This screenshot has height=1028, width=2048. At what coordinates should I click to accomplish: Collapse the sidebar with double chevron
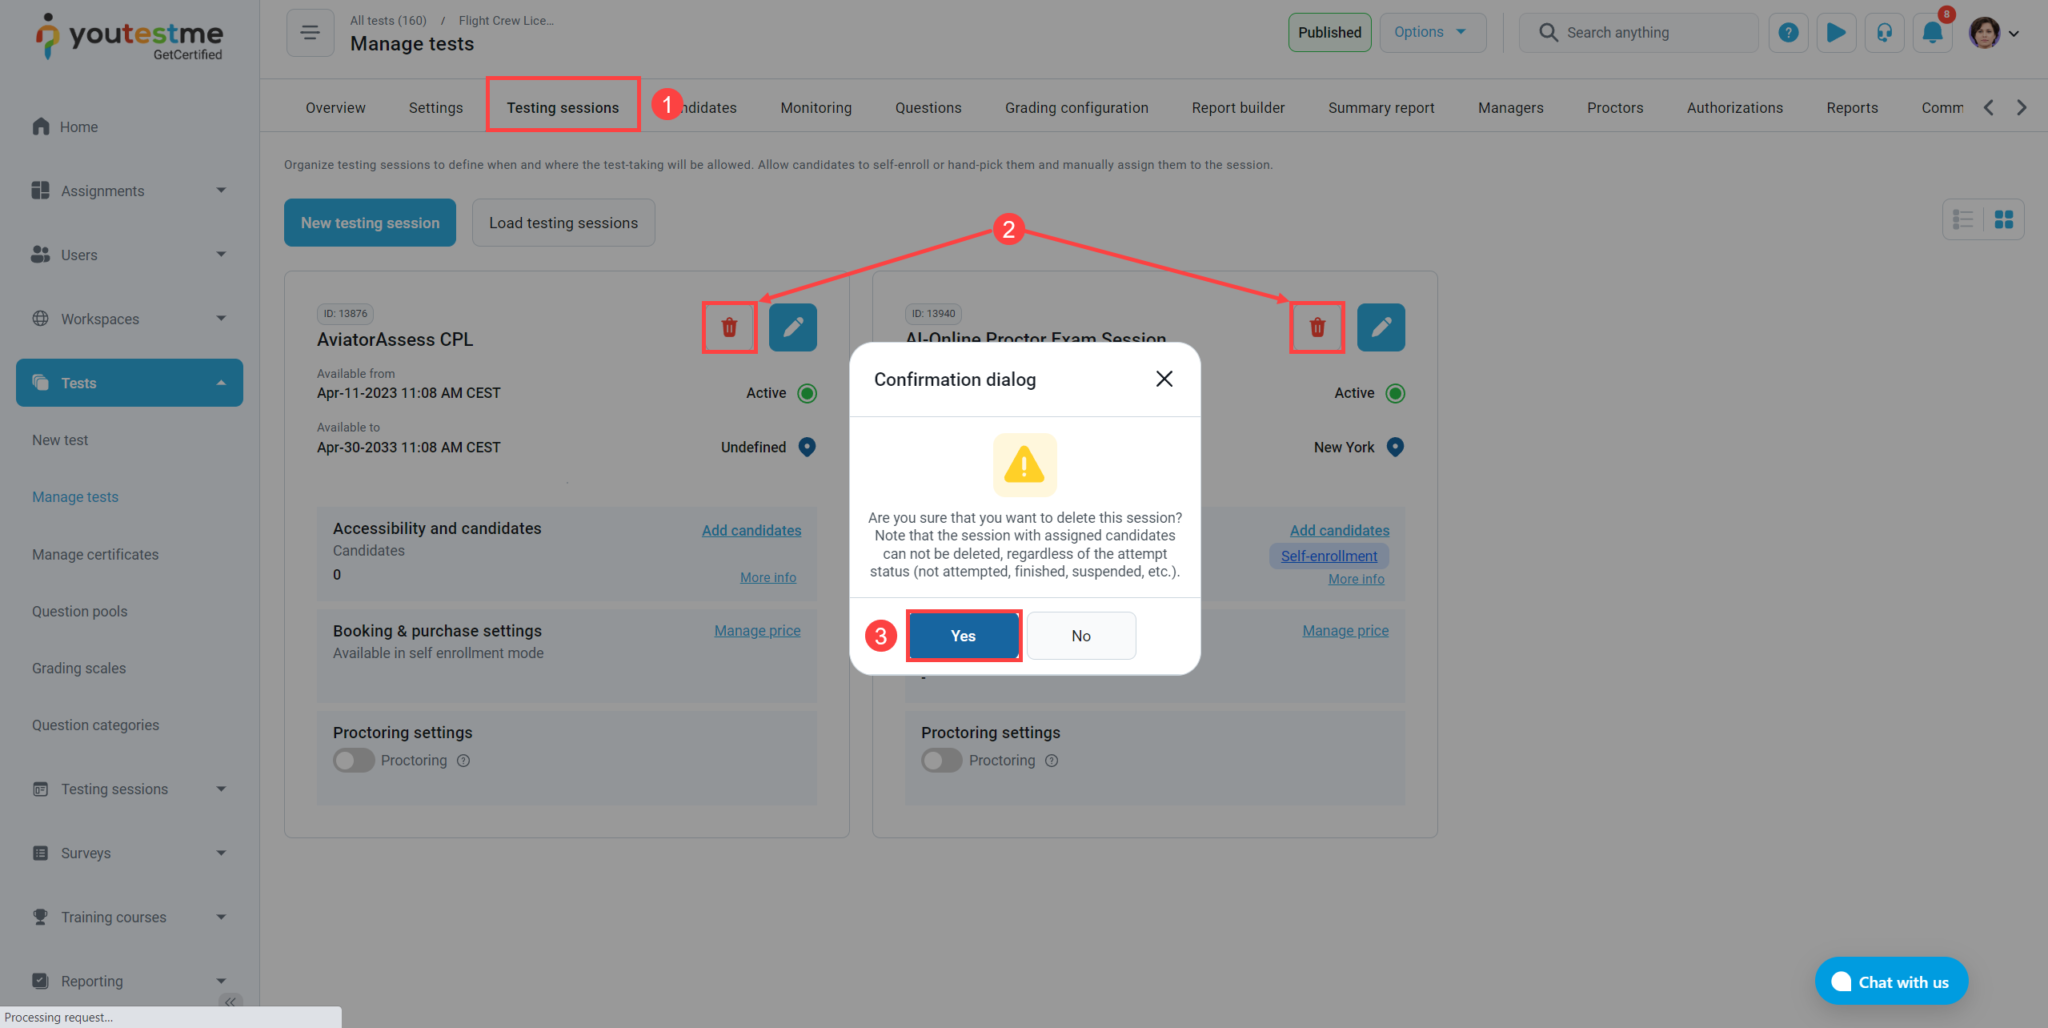coord(230,1001)
